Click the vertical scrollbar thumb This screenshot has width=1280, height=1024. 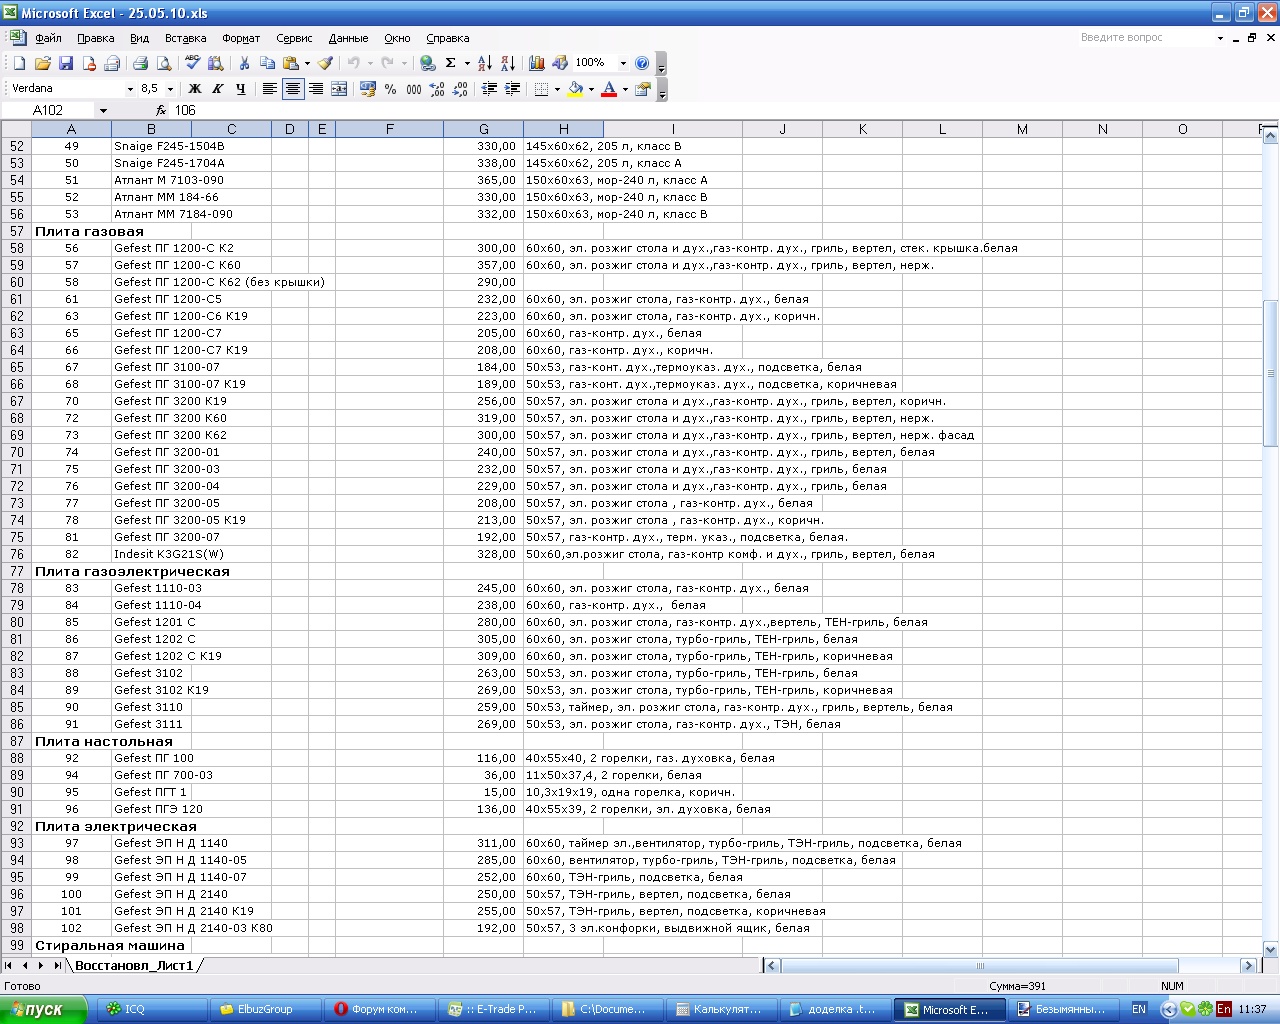pos(1271,373)
